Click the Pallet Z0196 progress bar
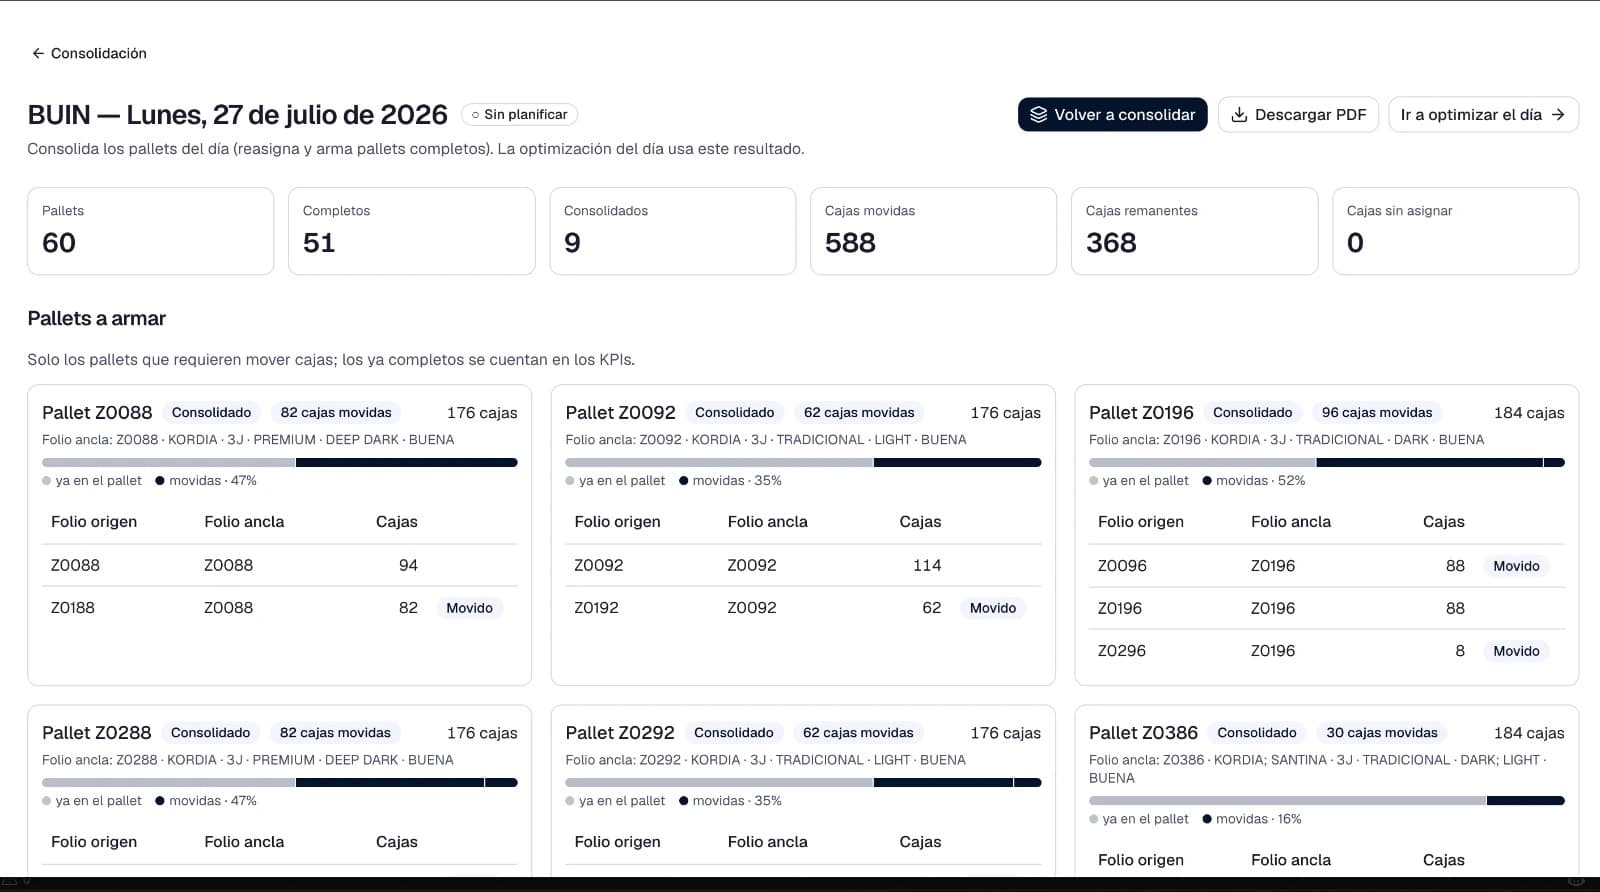This screenshot has height=892, width=1600. click(x=1327, y=463)
